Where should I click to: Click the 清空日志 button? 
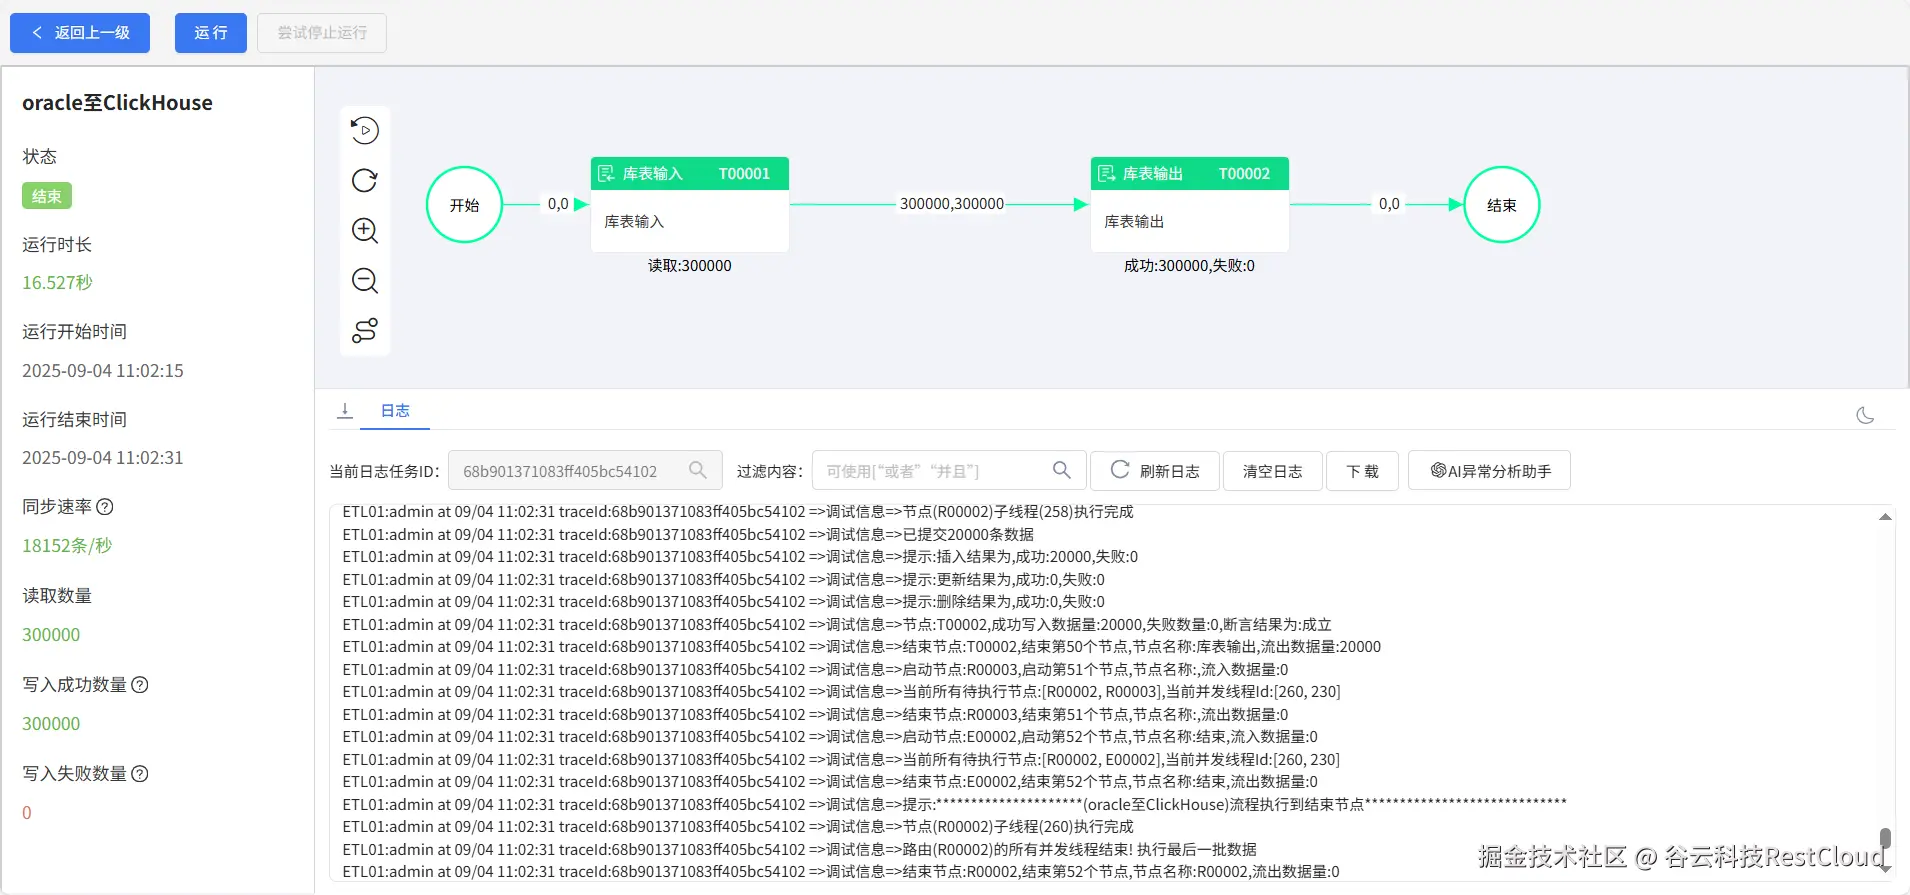coord(1273,471)
